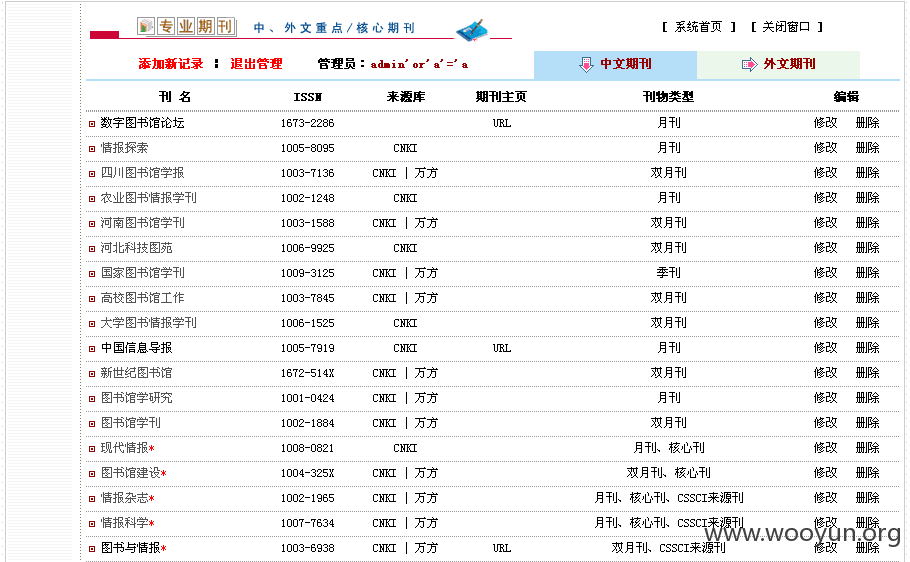Click the 刊名 column header
Viewport: 910px width, 562px height.
point(175,97)
